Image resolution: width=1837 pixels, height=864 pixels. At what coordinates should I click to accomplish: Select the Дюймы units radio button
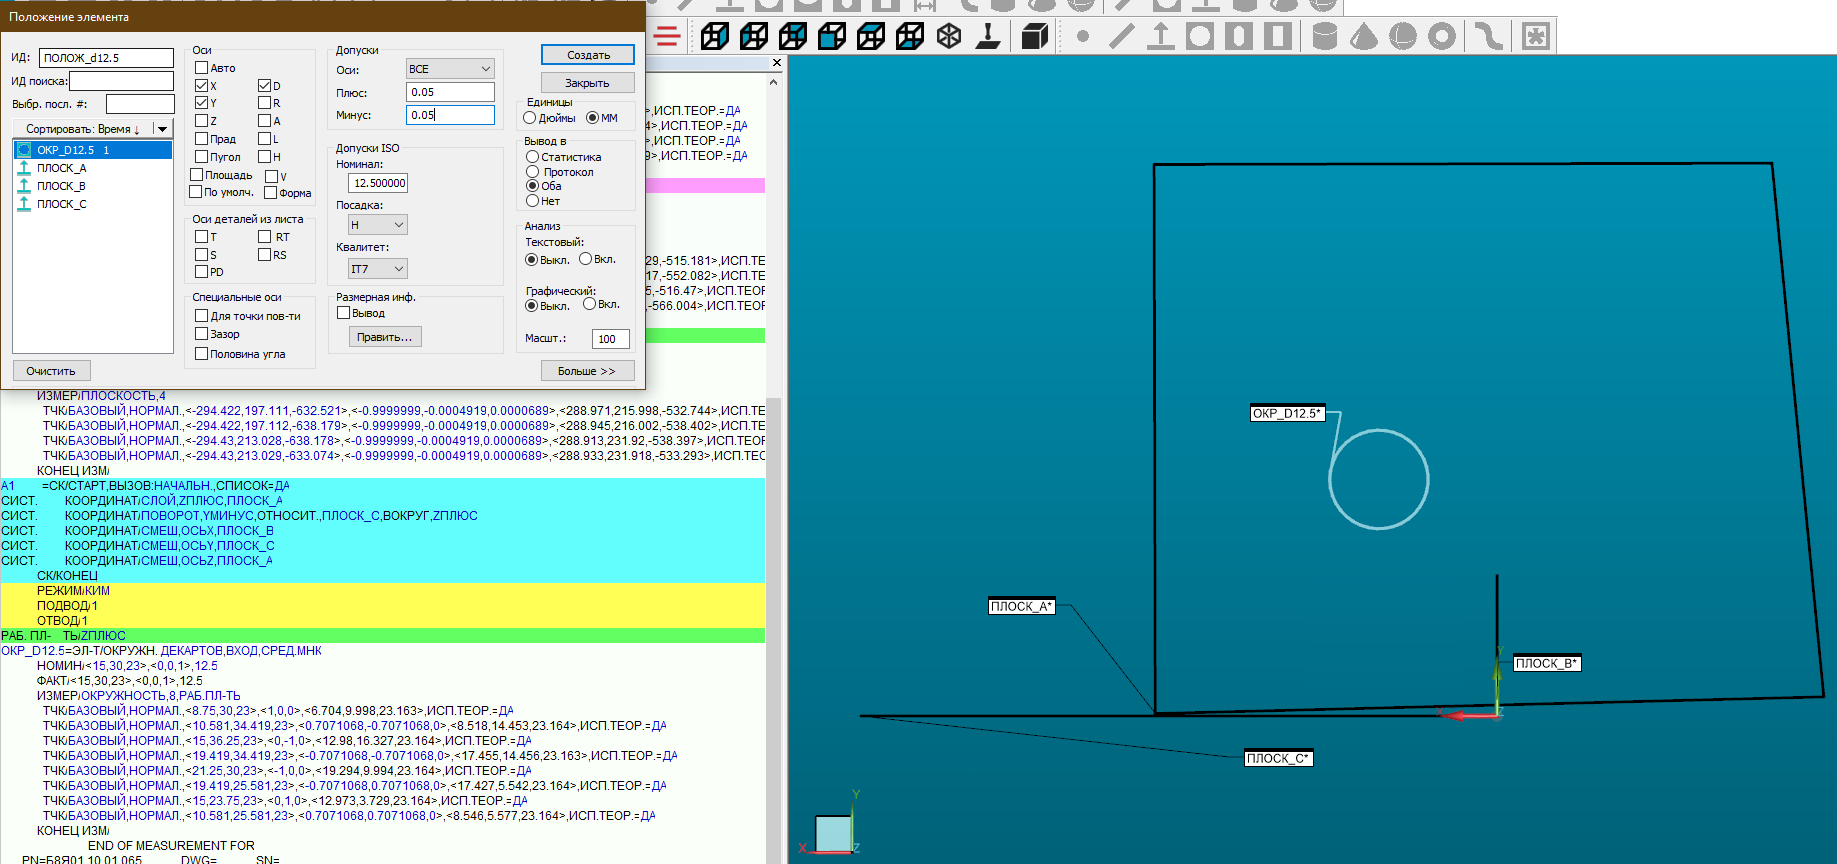coord(530,118)
